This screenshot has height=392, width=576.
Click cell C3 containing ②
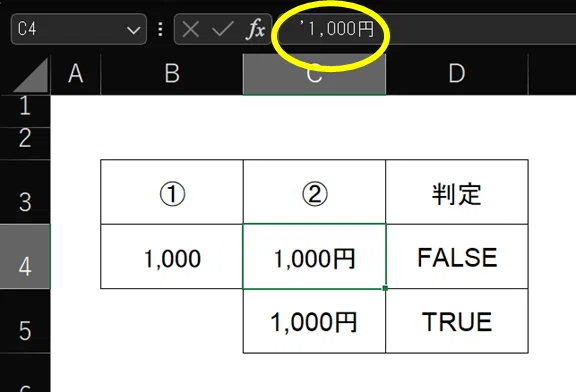click(314, 192)
